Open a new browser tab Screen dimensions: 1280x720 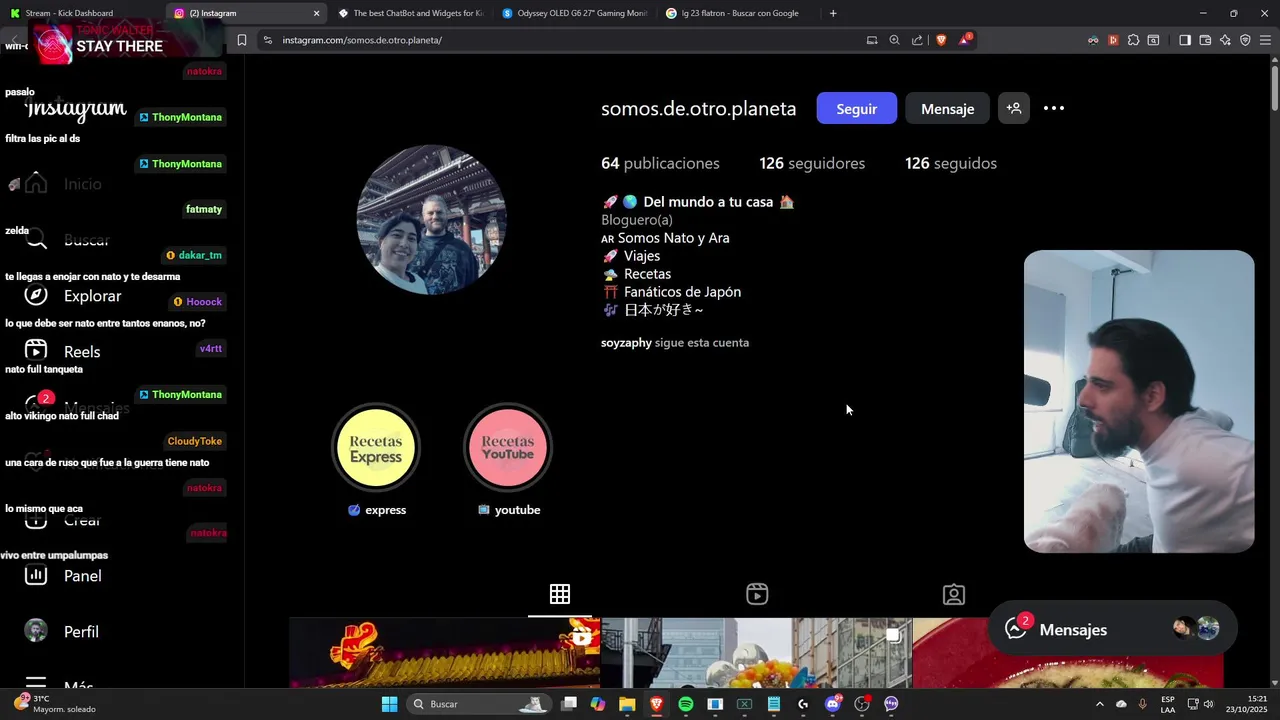tap(833, 13)
